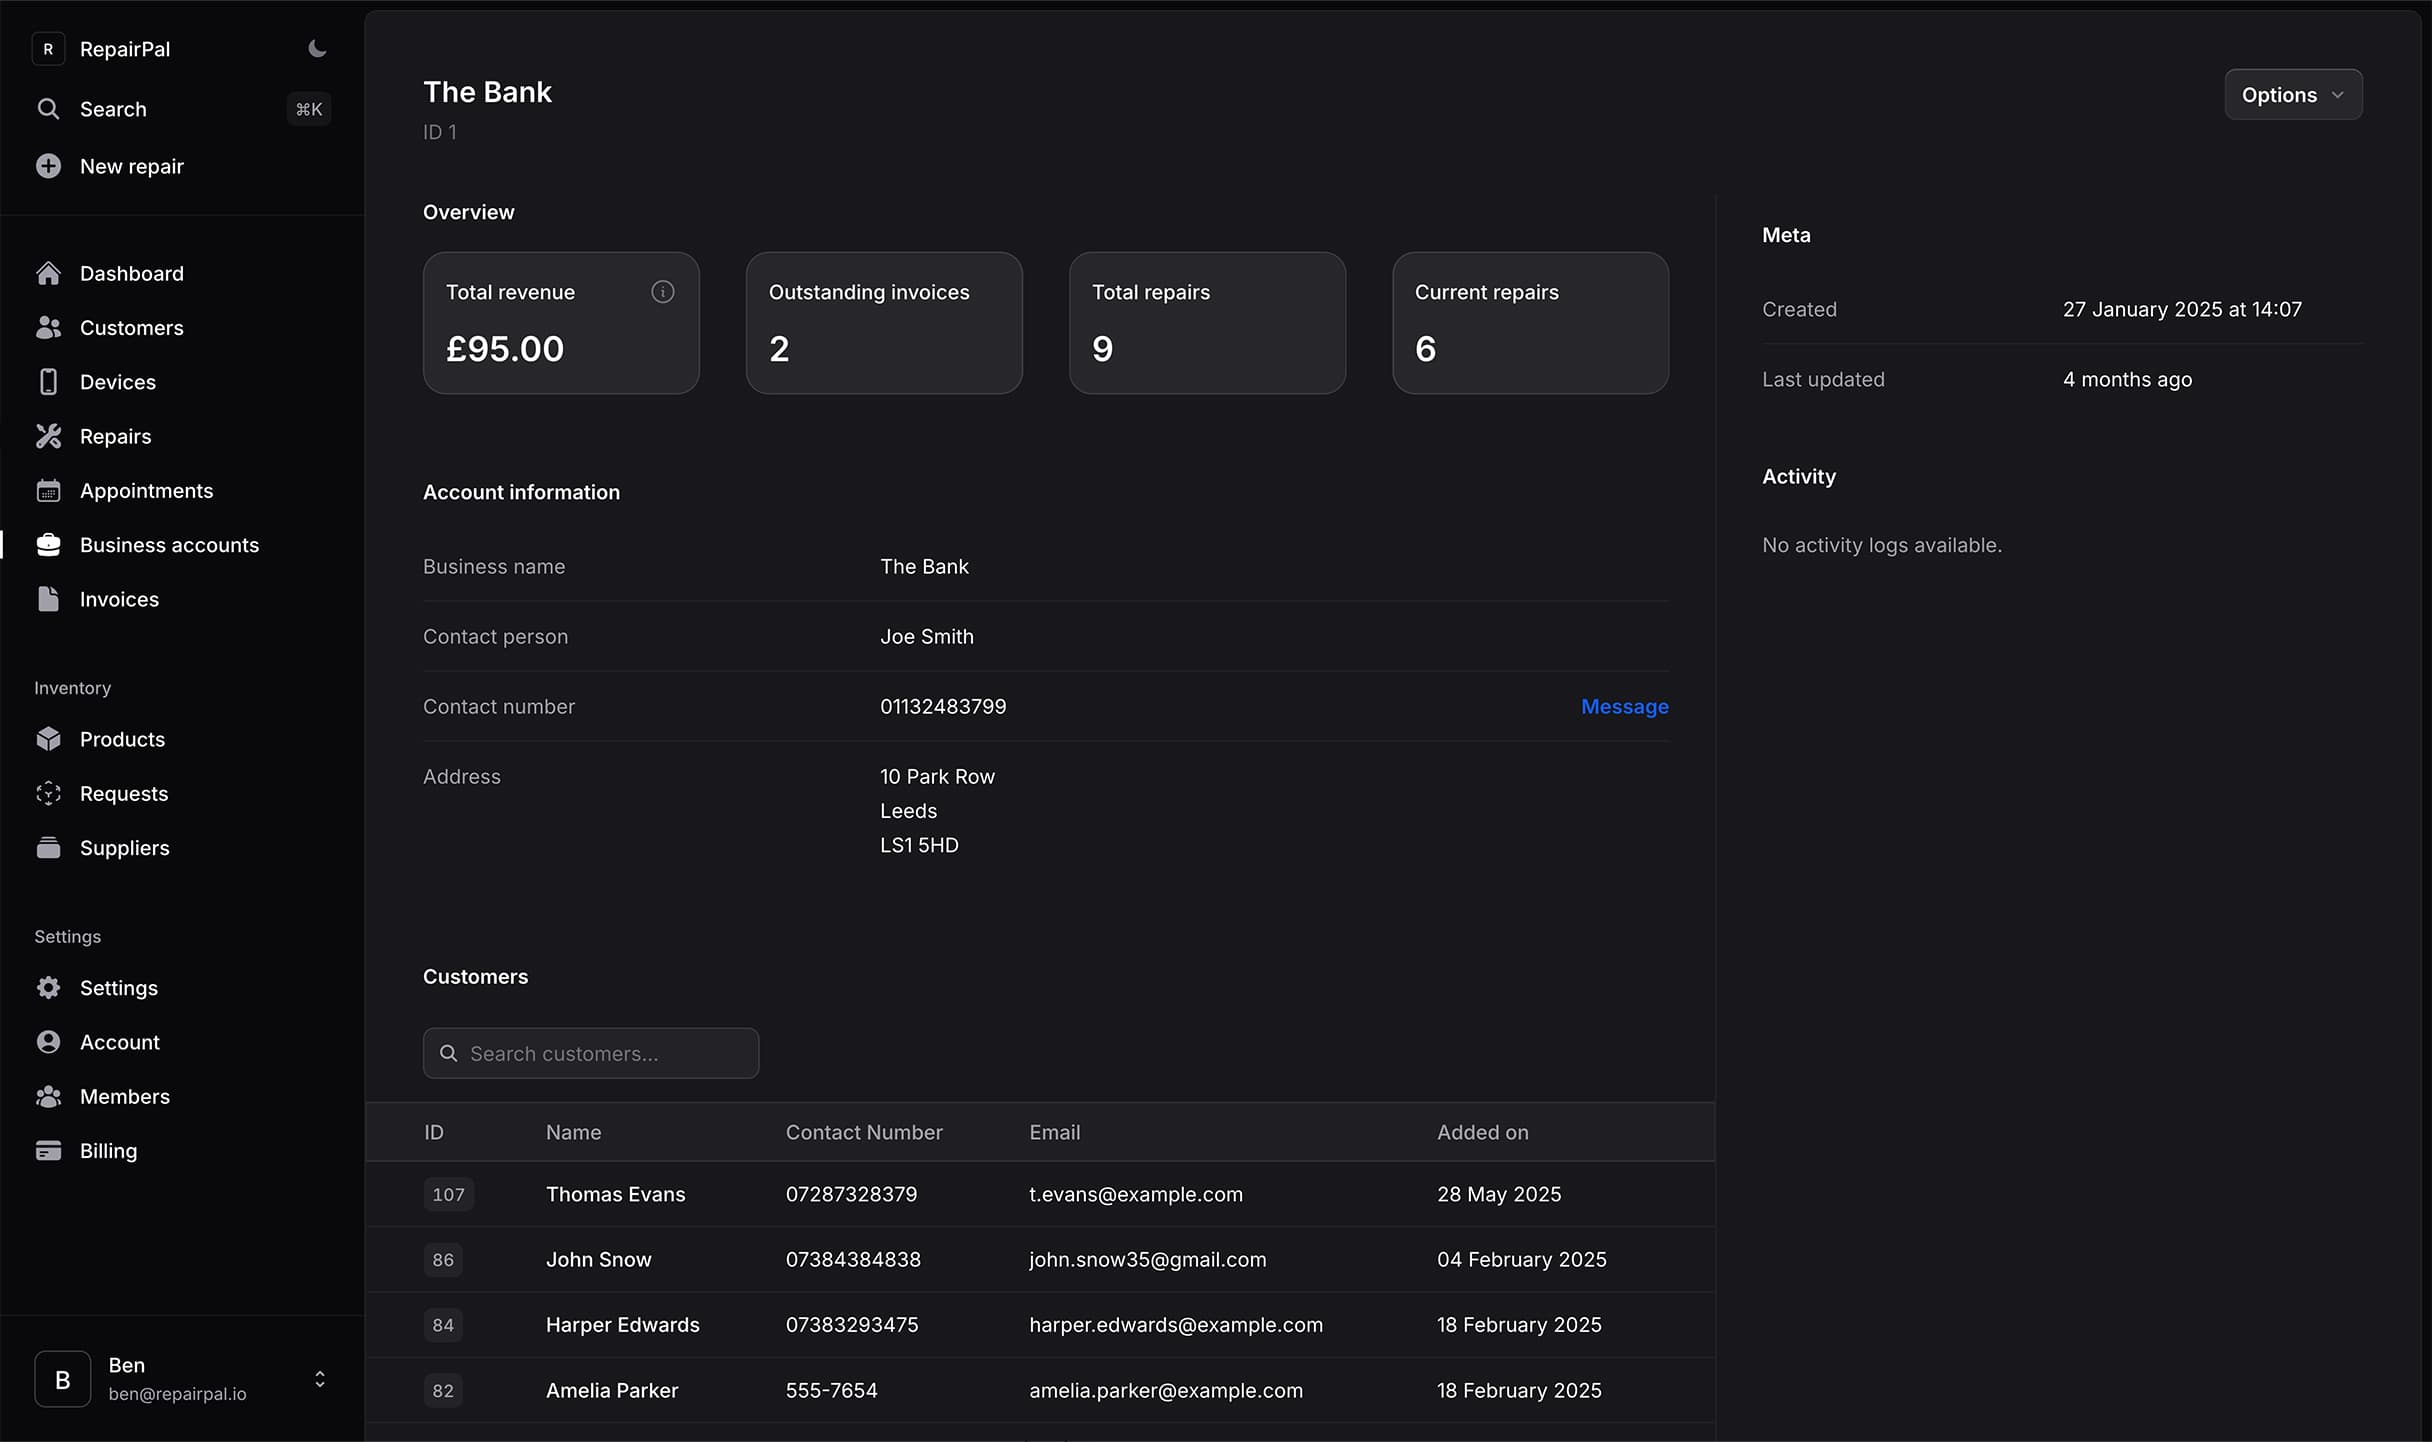Click email t.evans@example.com
This screenshot has width=2432, height=1442.
click(x=1136, y=1195)
